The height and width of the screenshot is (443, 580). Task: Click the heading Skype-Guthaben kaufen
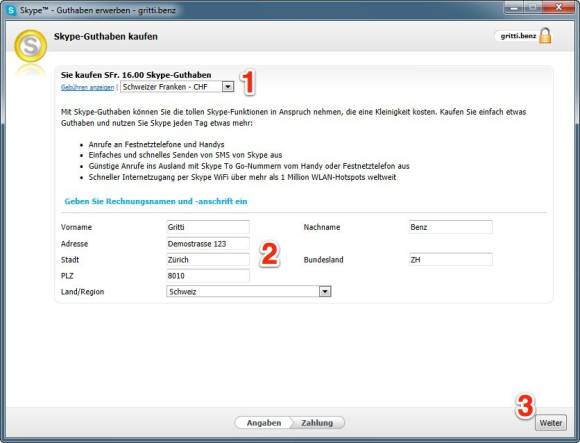(x=106, y=36)
